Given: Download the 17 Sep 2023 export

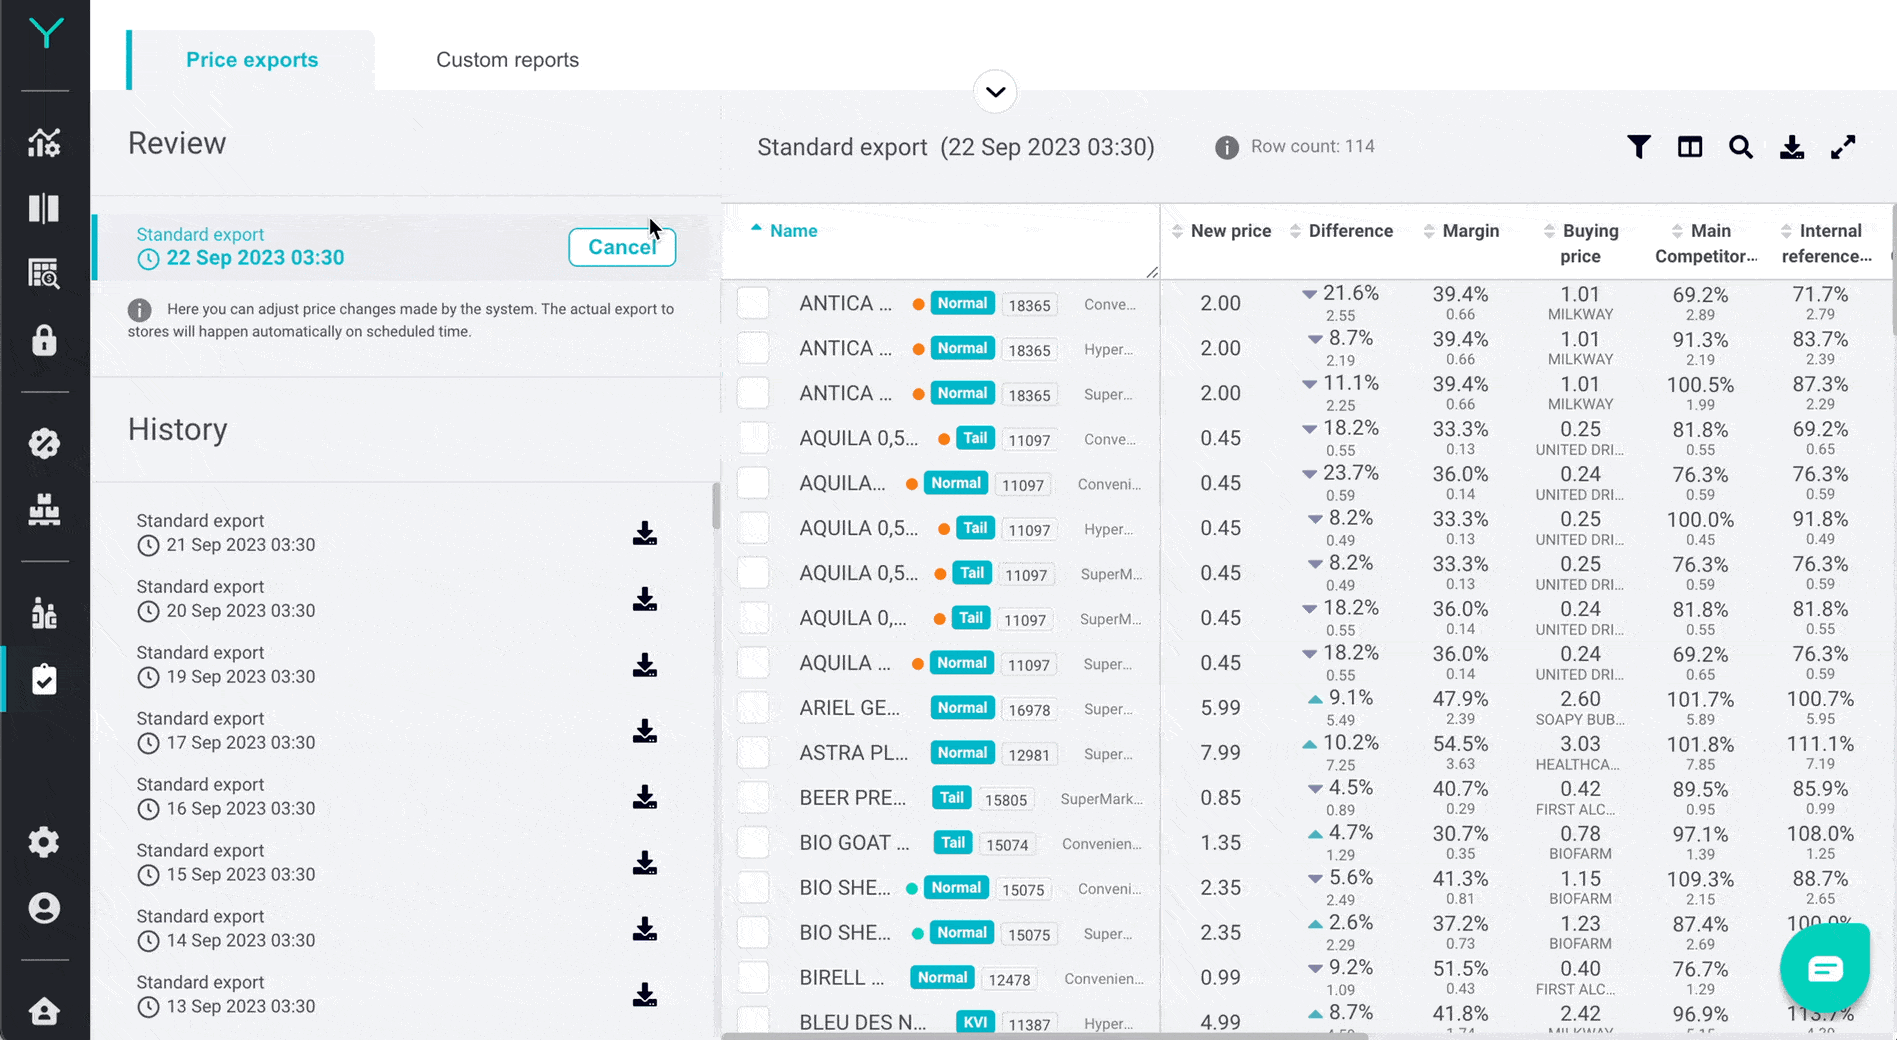Looking at the screenshot, I should [x=645, y=731].
